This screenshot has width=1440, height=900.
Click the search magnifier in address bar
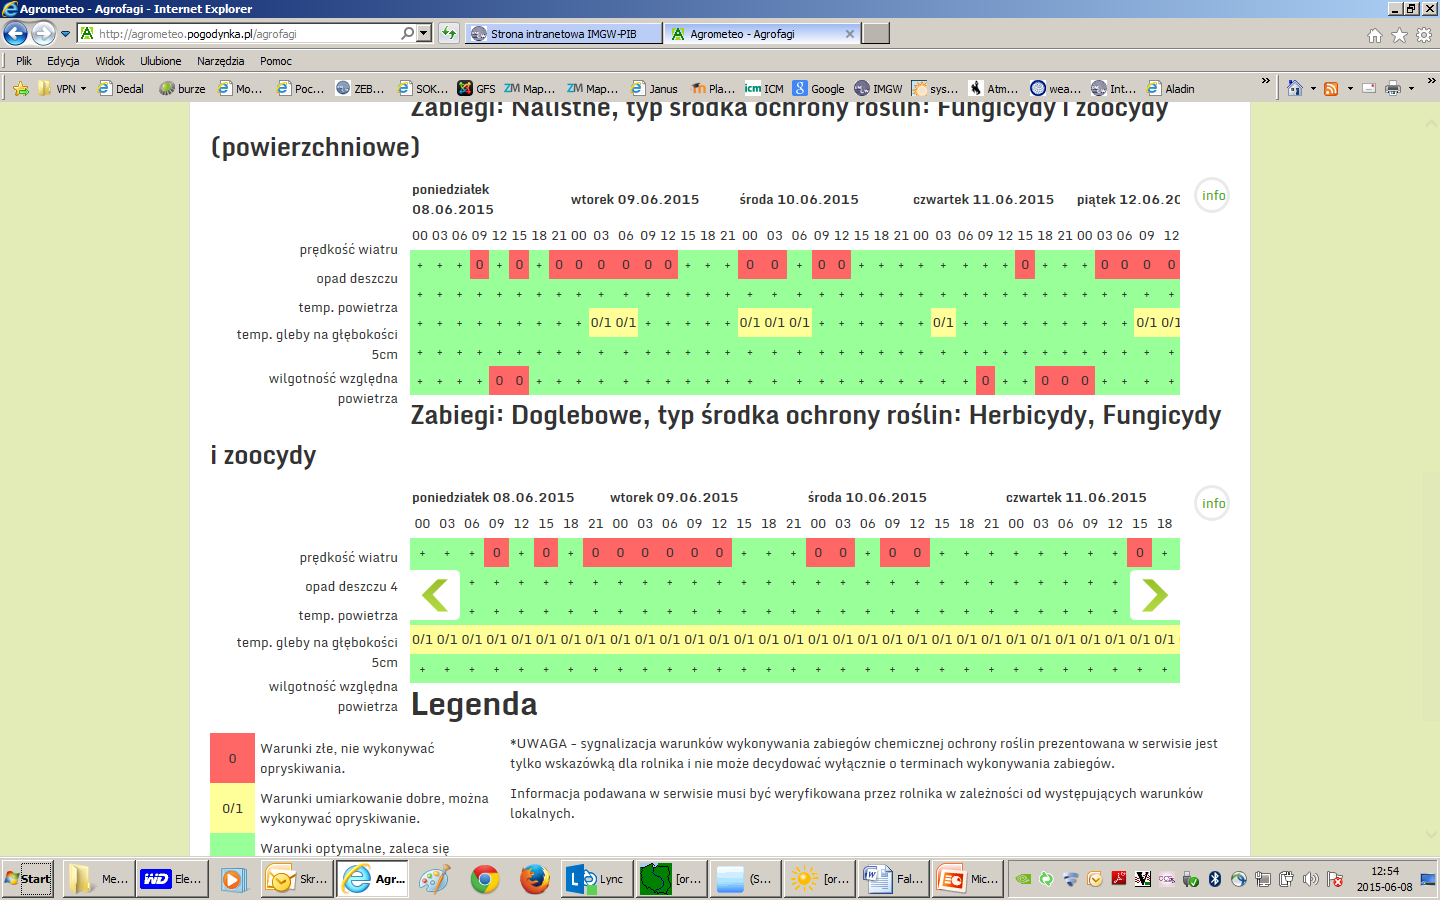point(408,34)
